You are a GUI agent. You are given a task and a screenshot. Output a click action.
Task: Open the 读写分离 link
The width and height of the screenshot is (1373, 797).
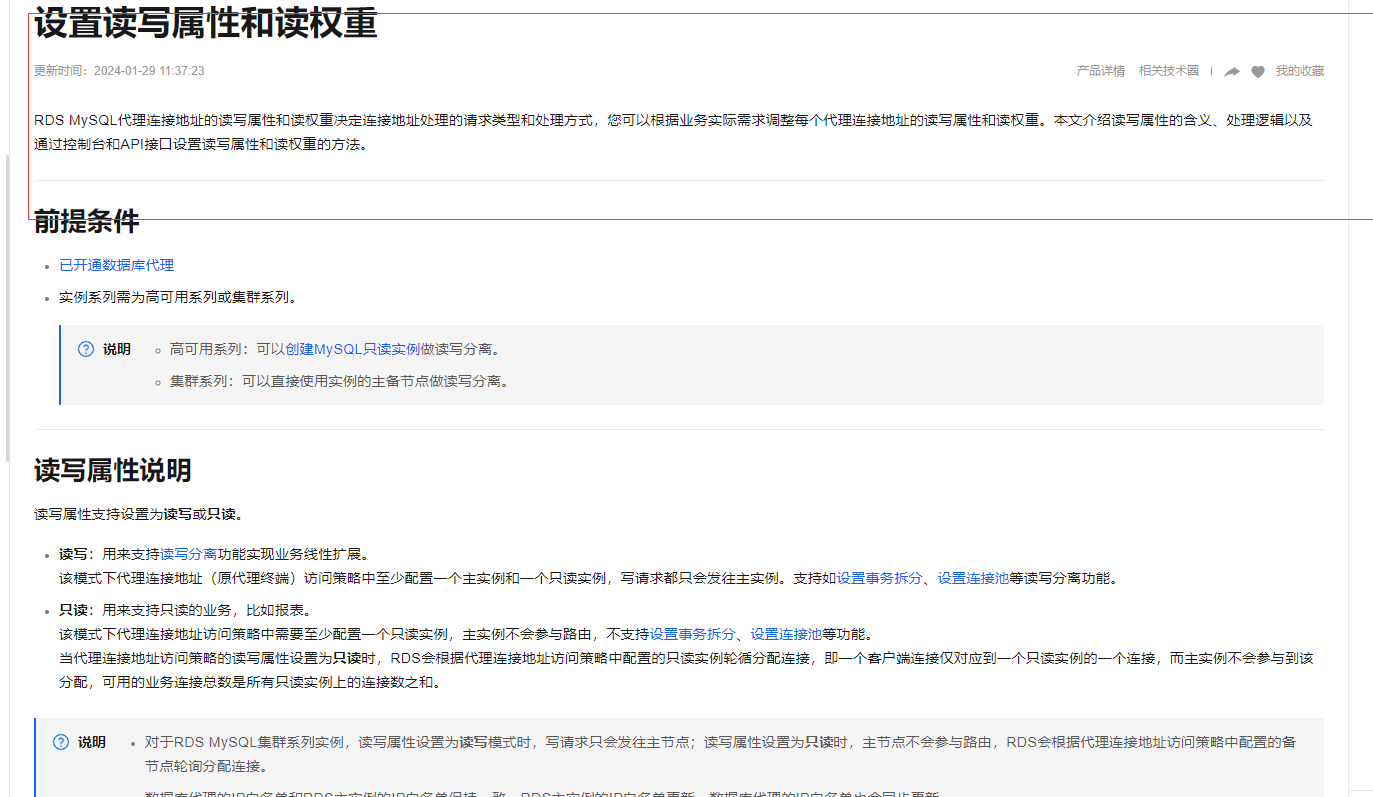pyautogui.click(x=189, y=553)
